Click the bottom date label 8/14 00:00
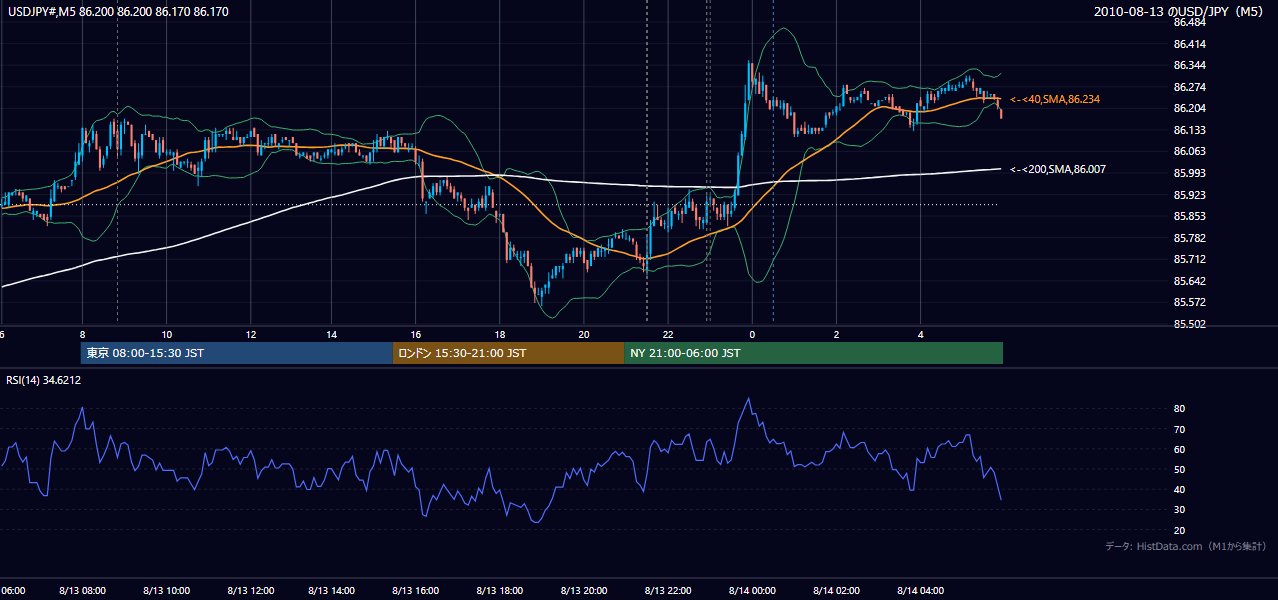Screen dimensions: 1278x600 pos(751,590)
